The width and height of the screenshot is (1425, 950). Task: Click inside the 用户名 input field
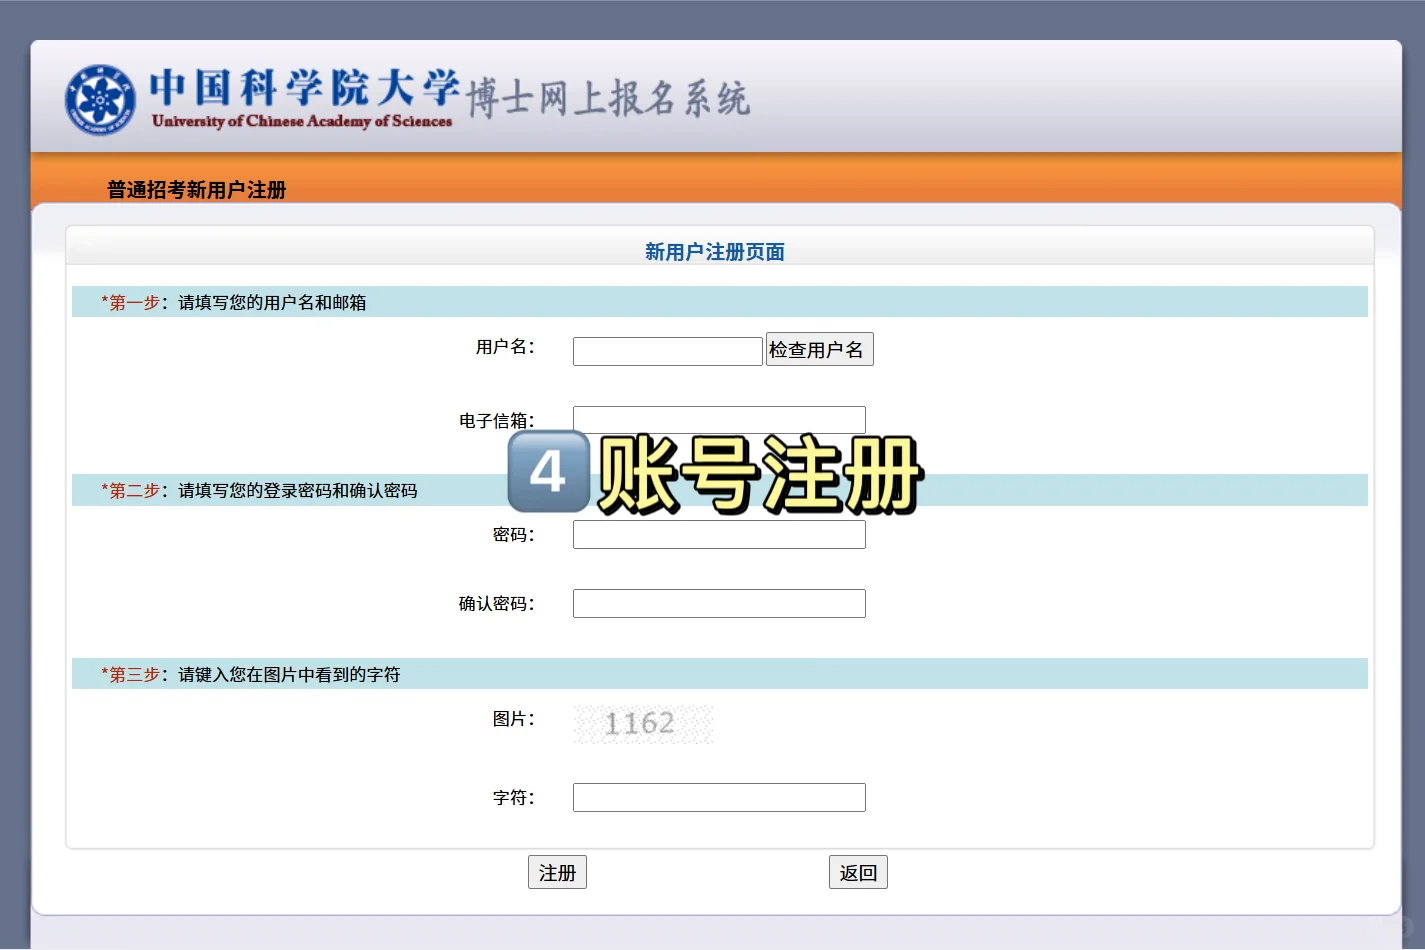666,350
